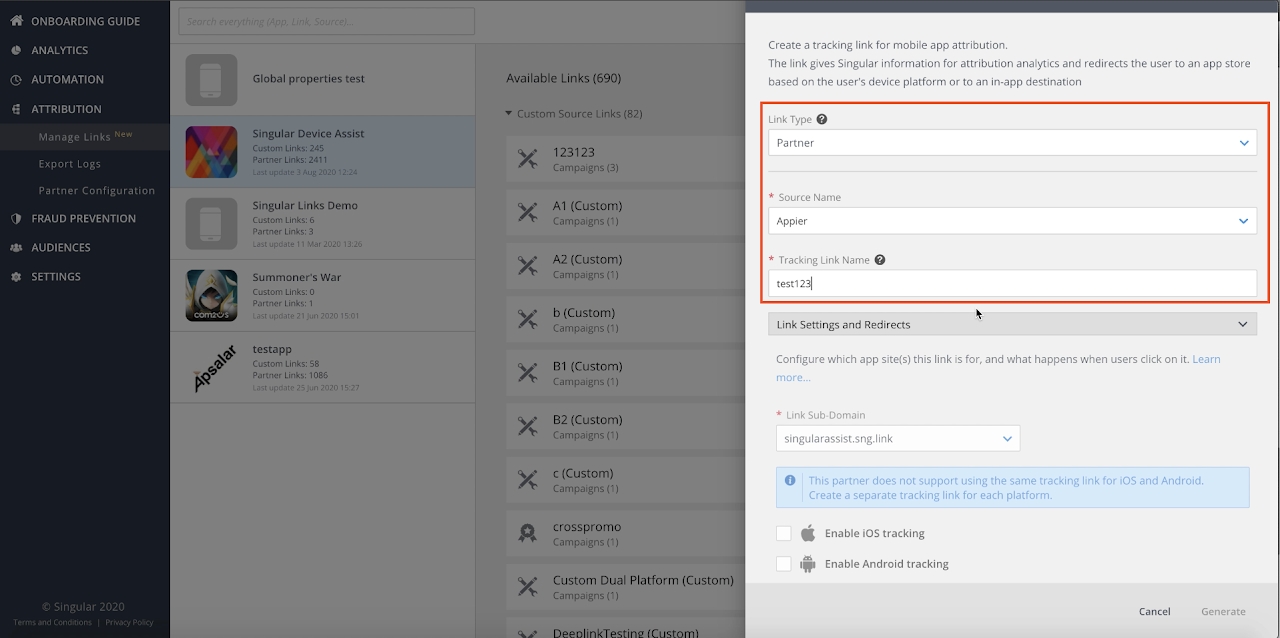This screenshot has width=1280, height=638.
Task: Click the Settings gear icon in sidebar
Action: (16, 277)
